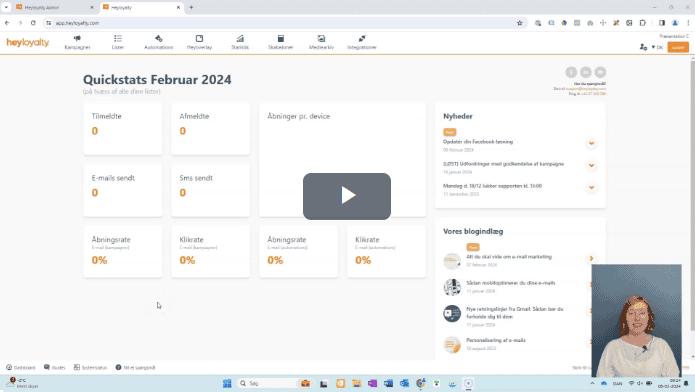Click the orange button at top right
Screen dimensions: 695x392
tap(678, 47)
